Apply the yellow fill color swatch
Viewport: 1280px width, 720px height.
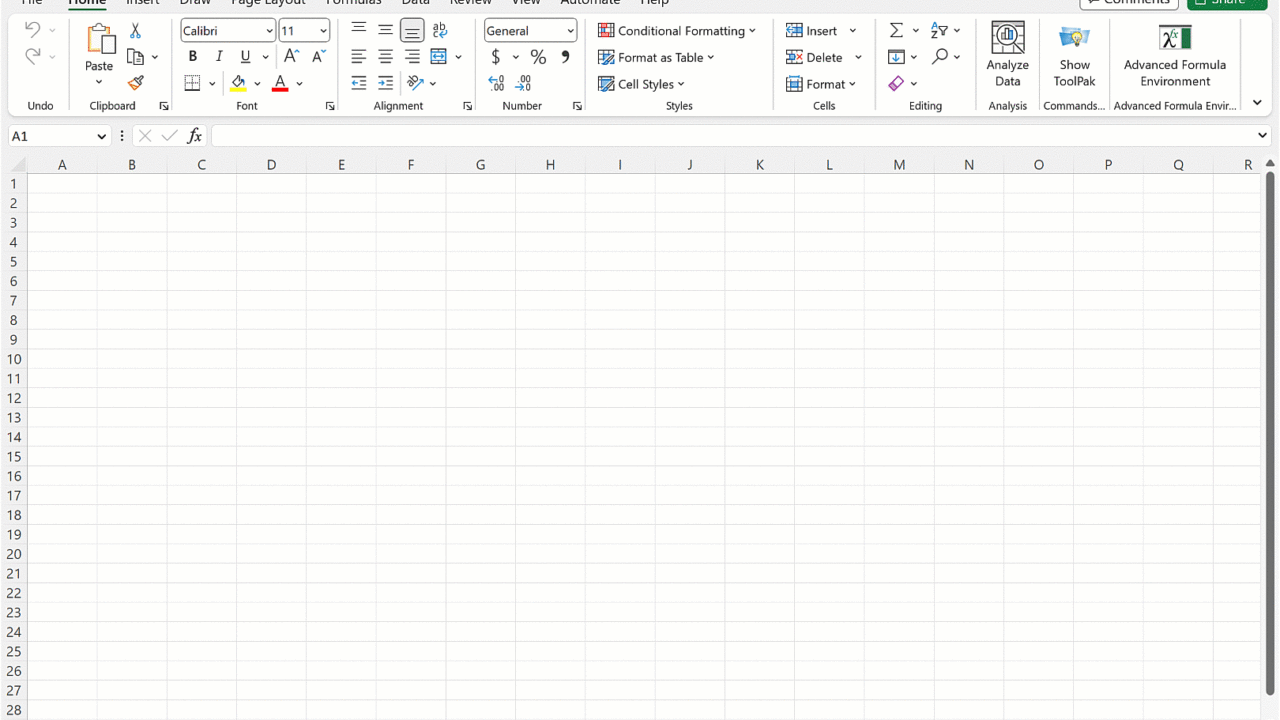[x=238, y=84]
